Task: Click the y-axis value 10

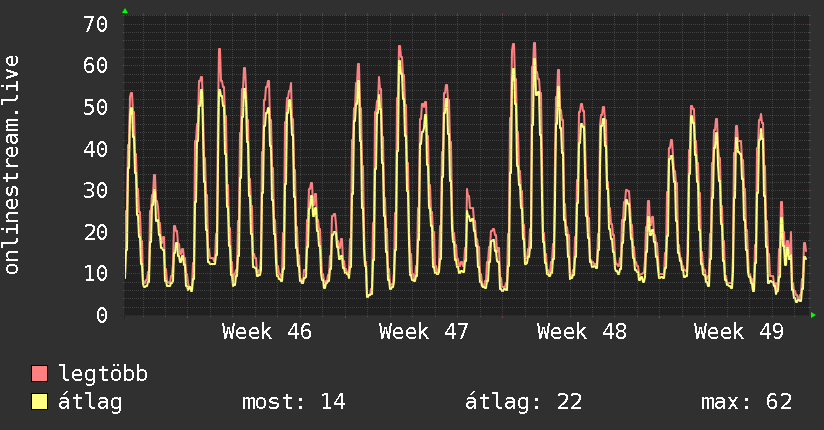Action: pyautogui.click(x=96, y=273)
